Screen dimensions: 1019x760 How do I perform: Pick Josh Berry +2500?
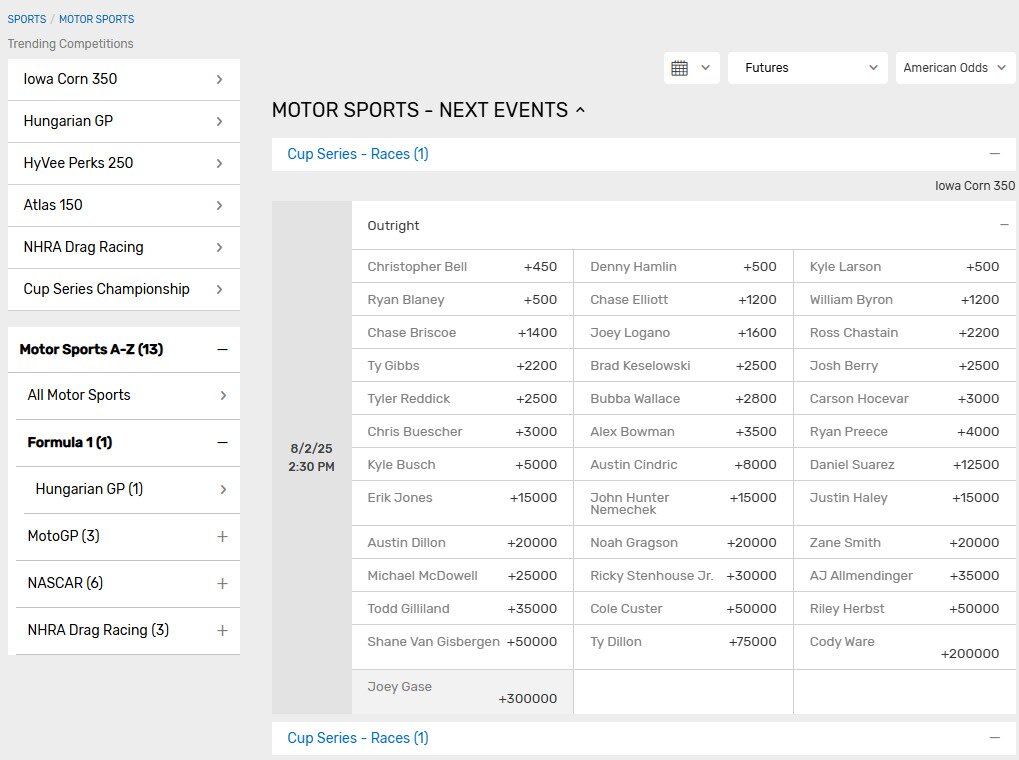[x=905, y=366]
